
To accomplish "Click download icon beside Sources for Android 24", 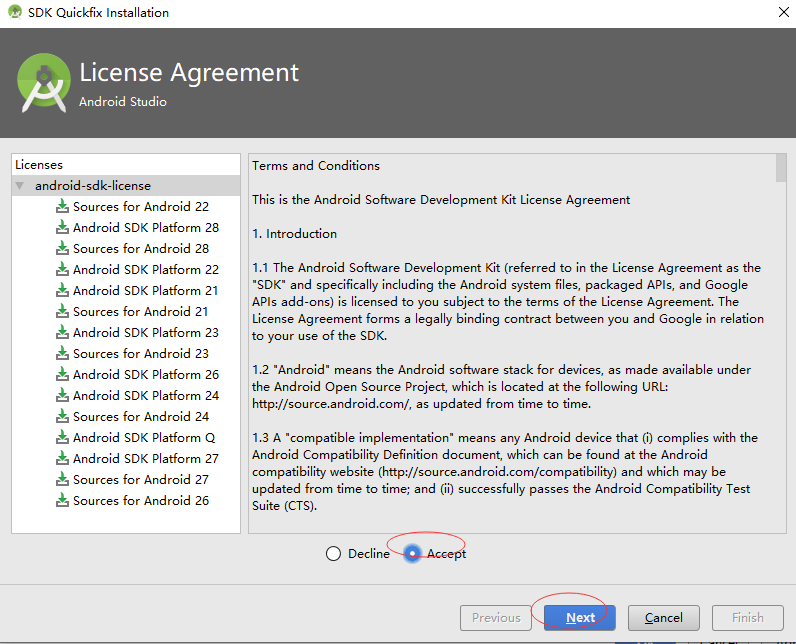I will coord(62,417).
